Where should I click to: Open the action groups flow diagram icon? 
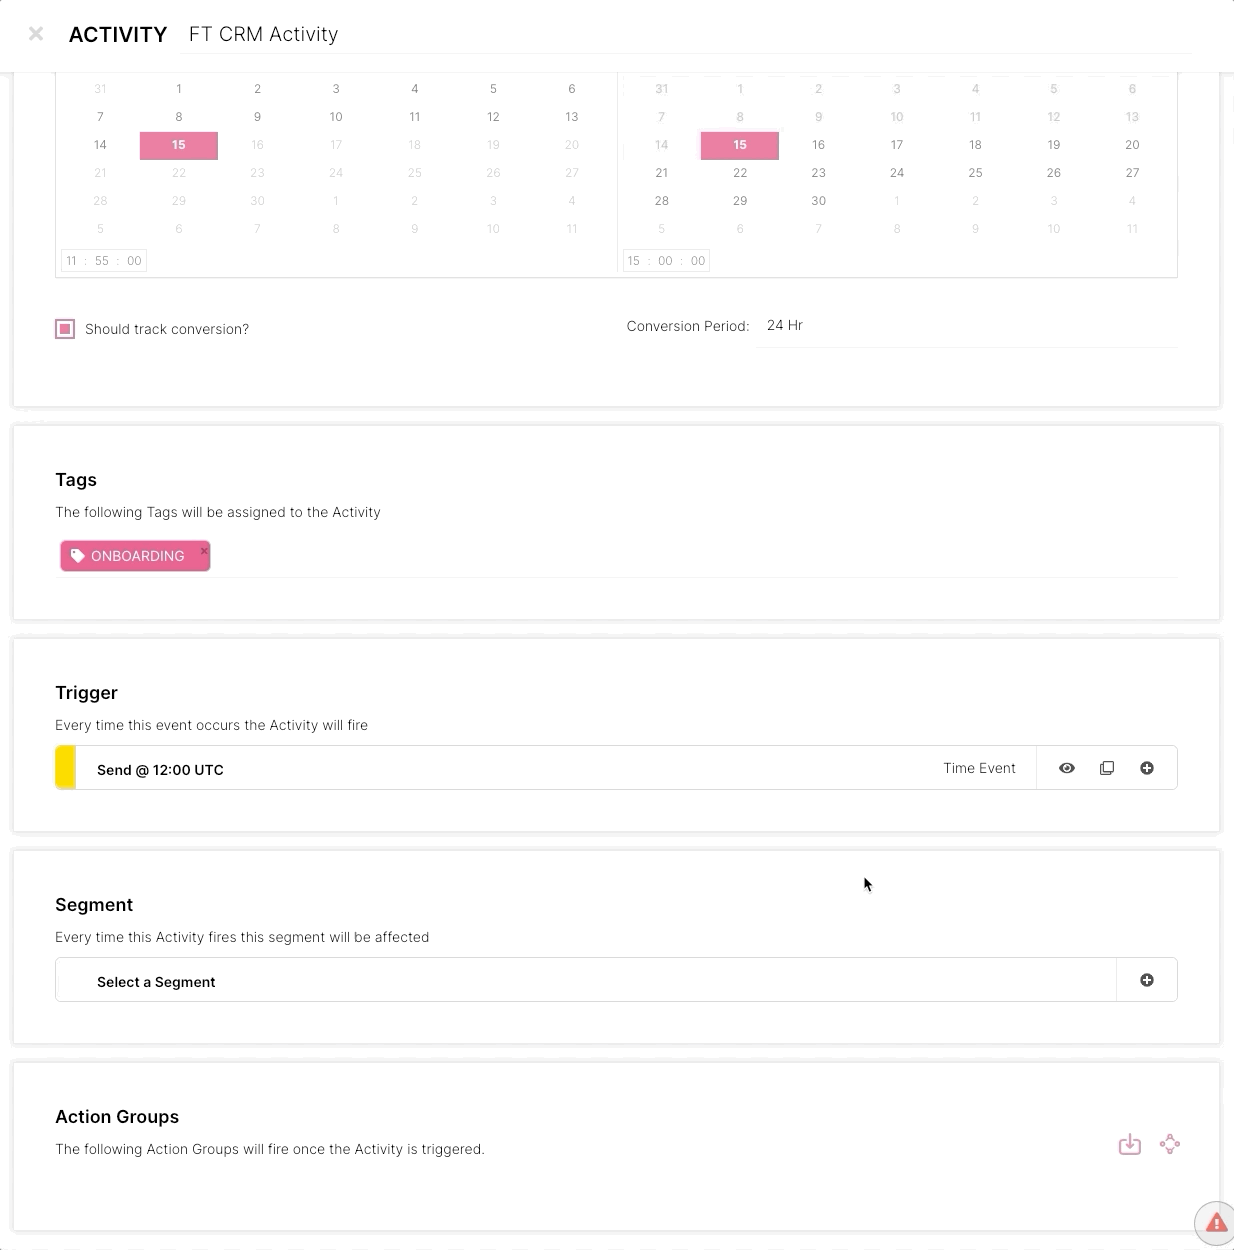pos(1170,1145)
